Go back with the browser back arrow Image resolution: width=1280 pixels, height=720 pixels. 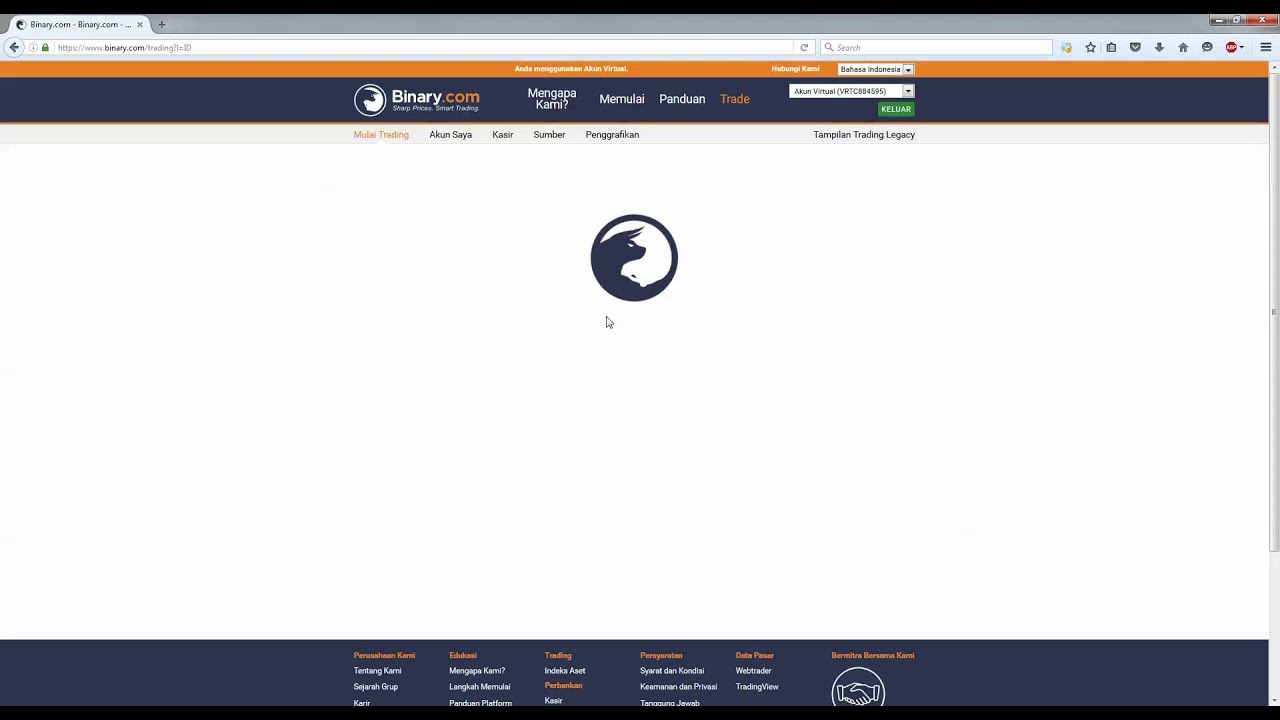(14, 47)
